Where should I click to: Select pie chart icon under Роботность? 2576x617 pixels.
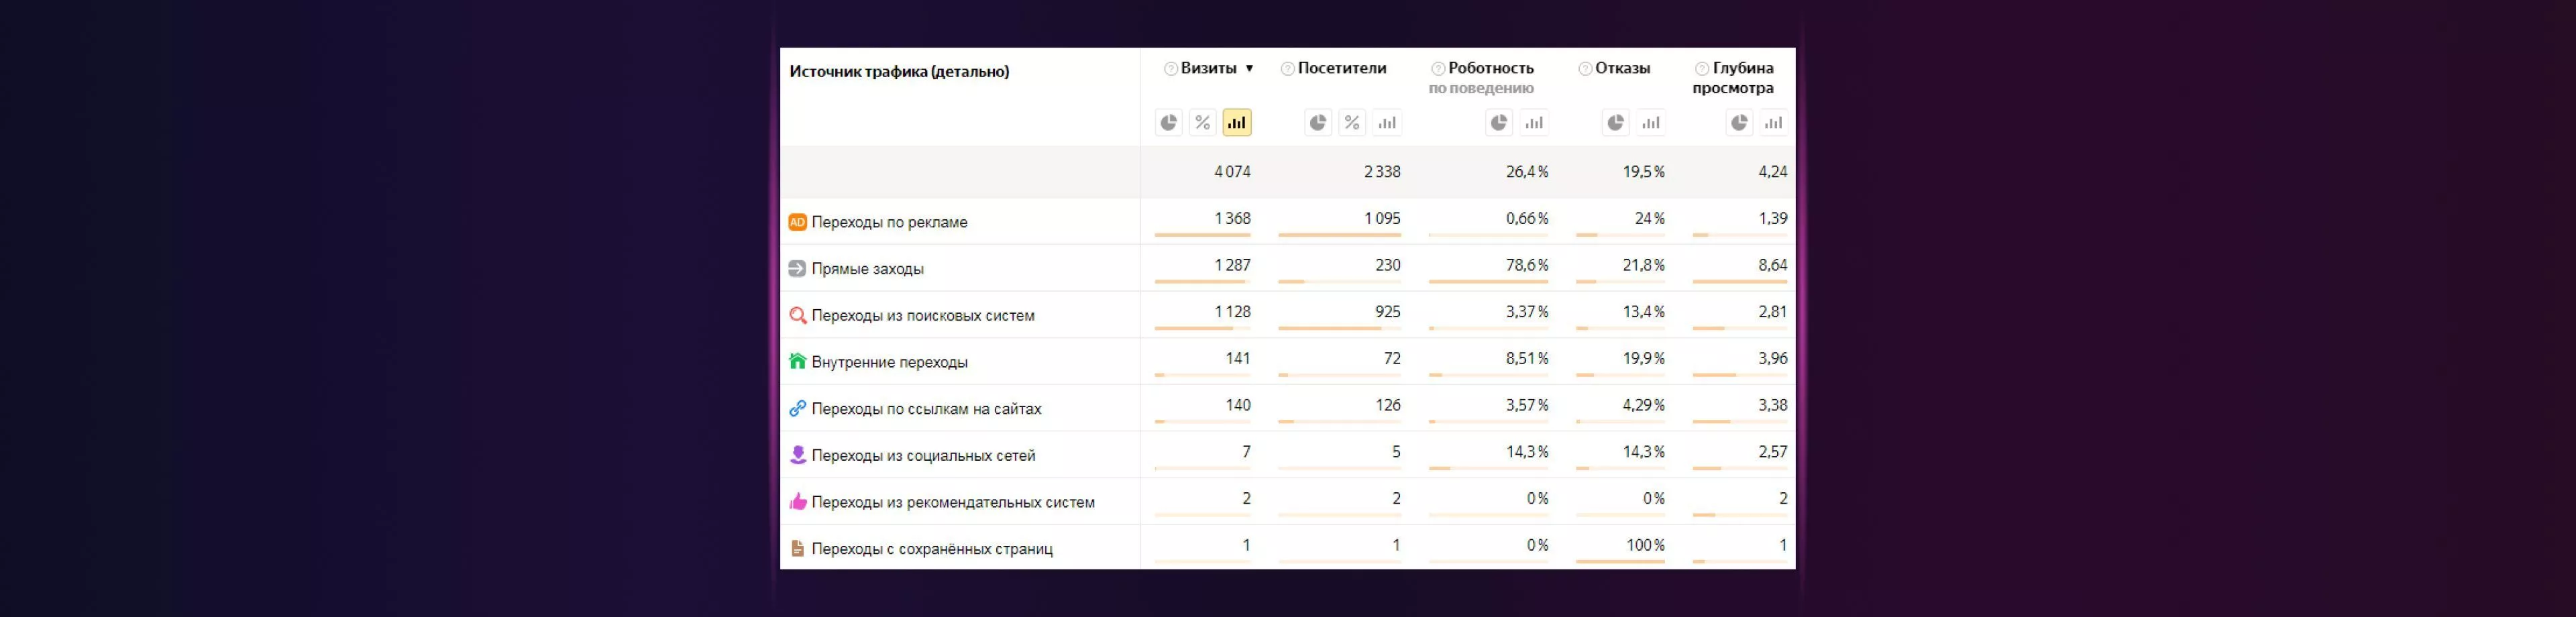point(1499,123)
